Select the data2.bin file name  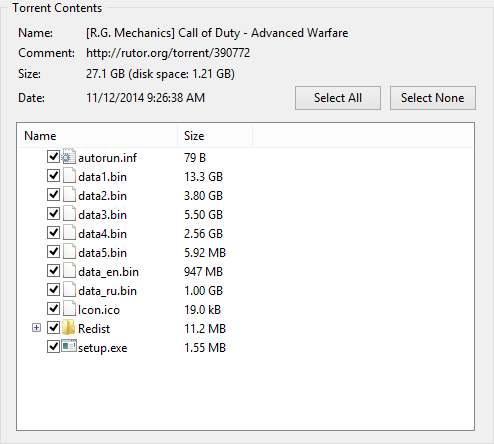102,196
